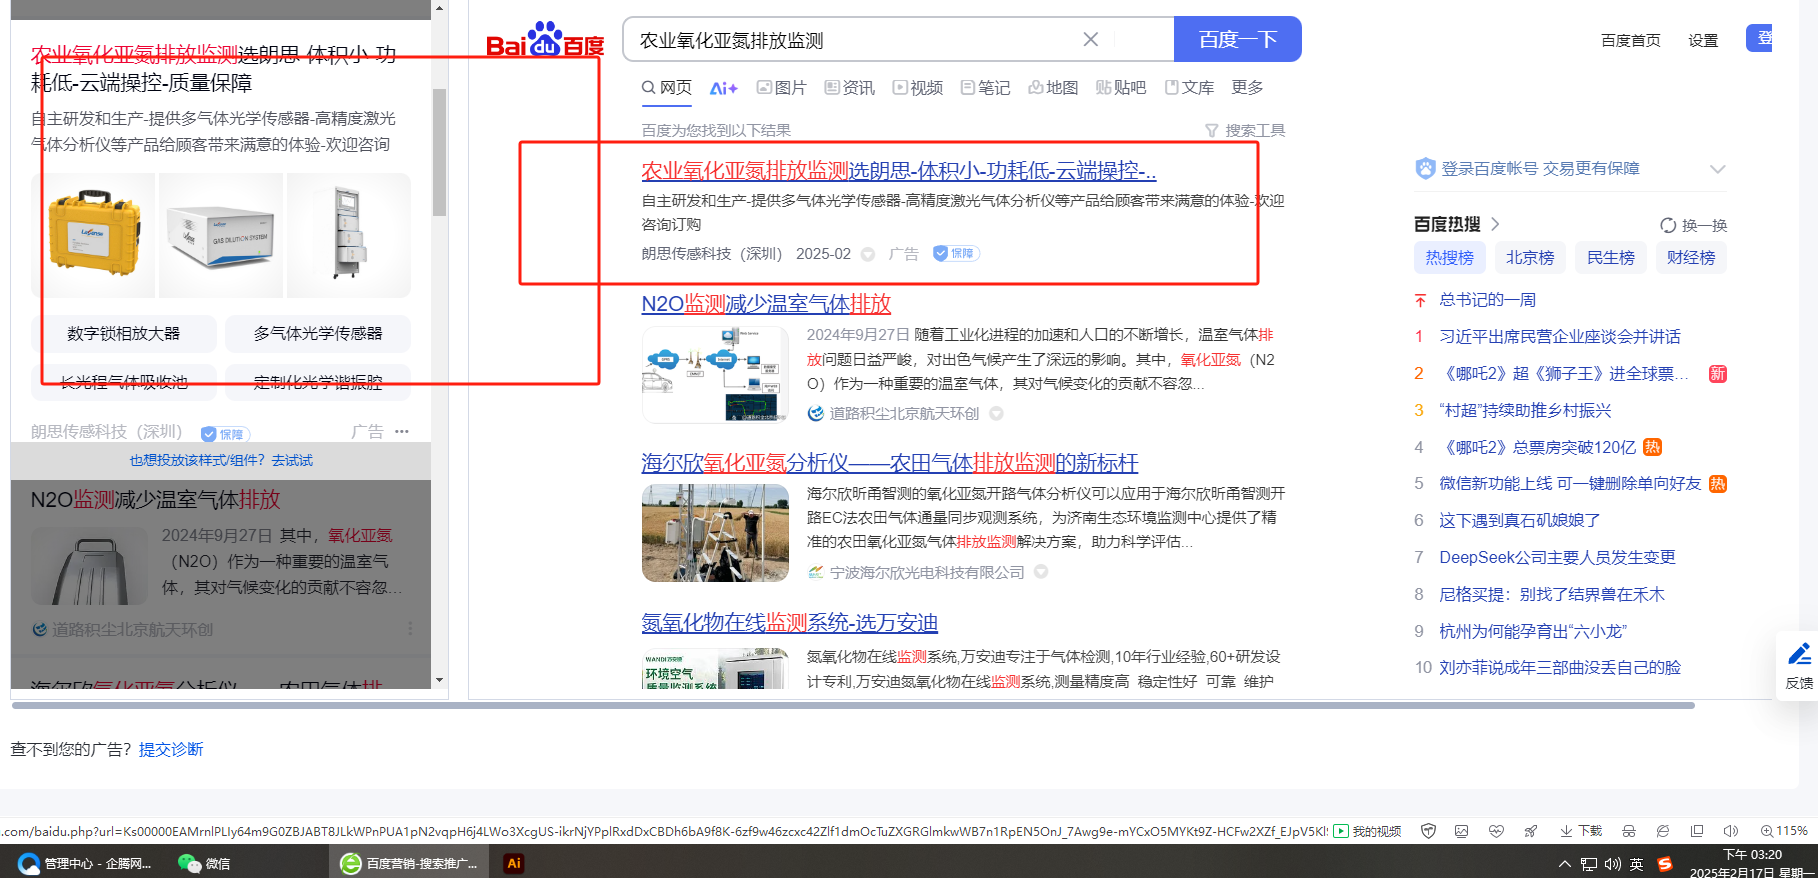
Task: Clear the search box with the X icon
Action: click(x=1090, y=39)
